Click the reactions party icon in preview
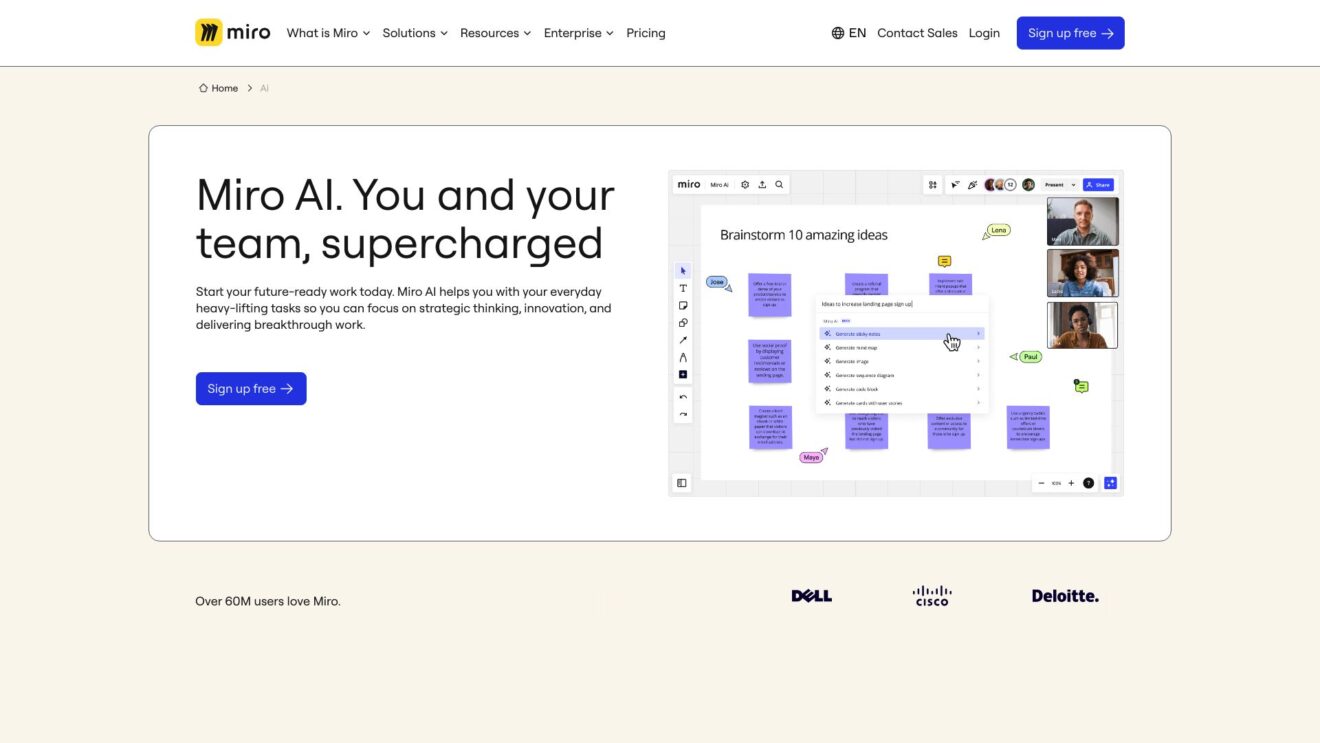This screenshot has height=743, width=1320. (972, 185)
